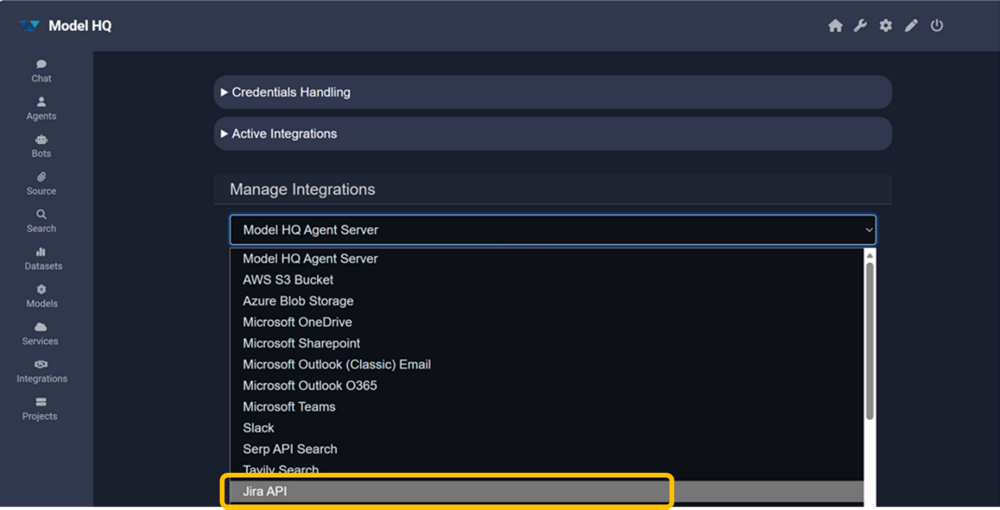Select Tavily Search option
The image size is (1000, 510).
[x=547, y=470]
